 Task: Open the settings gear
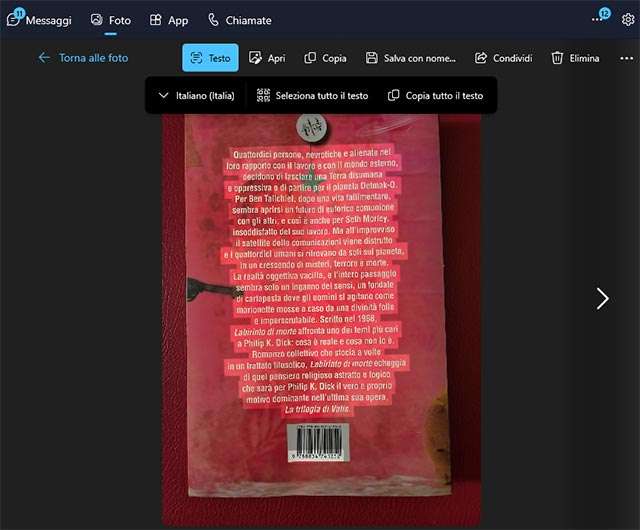point(628,19)
